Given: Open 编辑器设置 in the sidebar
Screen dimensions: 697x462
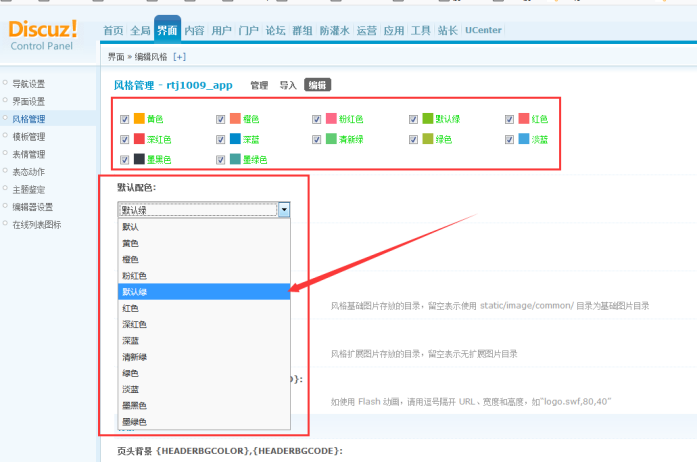Looking at the screenshot, I should pyautogui.click(x=32, y=207).
